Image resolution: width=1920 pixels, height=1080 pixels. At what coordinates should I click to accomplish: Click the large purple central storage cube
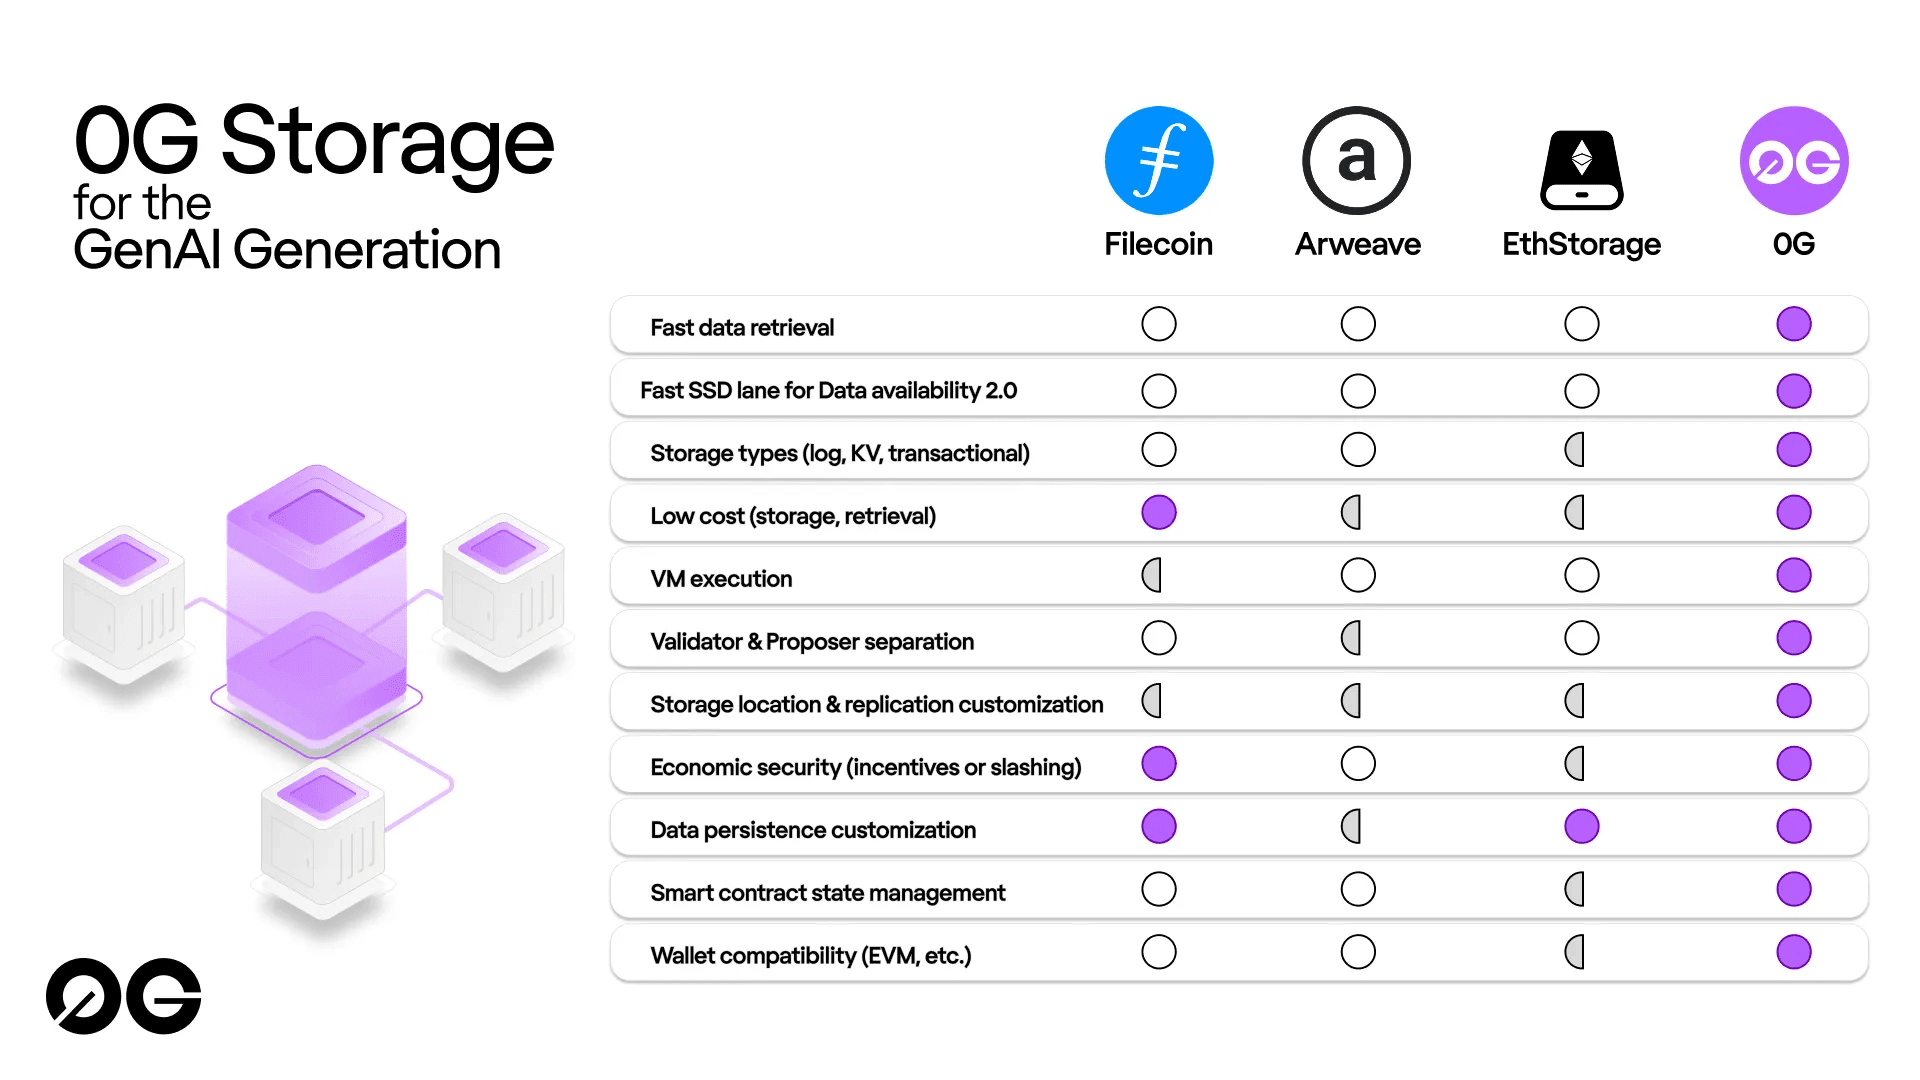316,605
